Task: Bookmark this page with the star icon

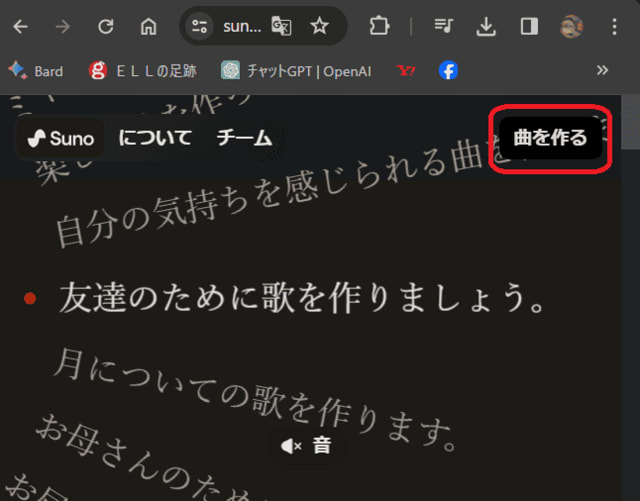Action: click(x=319, y=27)
